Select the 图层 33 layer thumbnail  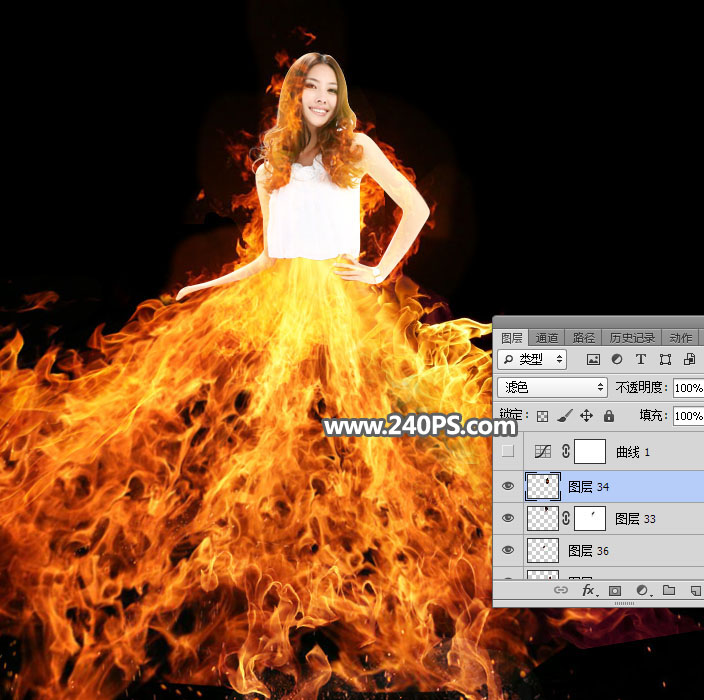[543, 518]
